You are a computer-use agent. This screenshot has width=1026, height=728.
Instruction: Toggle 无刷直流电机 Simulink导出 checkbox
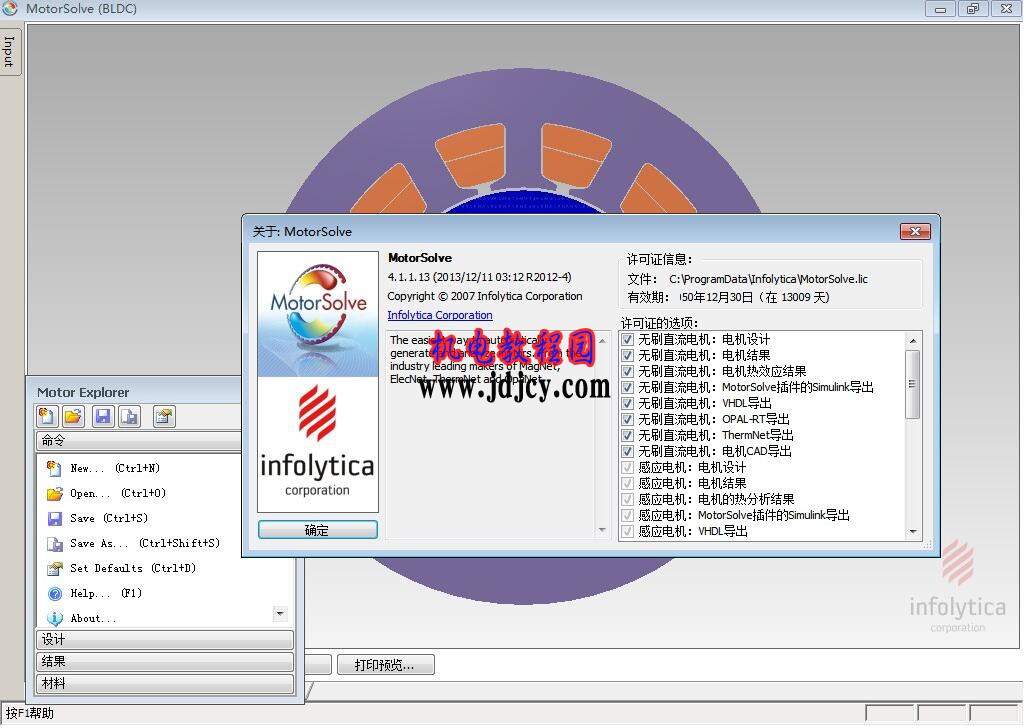[628, 387]
